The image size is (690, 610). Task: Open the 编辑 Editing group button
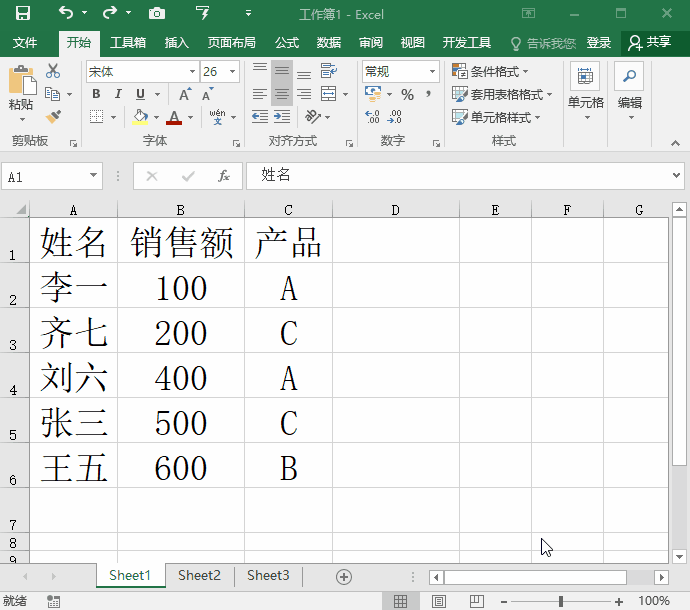tap(630, 91)
